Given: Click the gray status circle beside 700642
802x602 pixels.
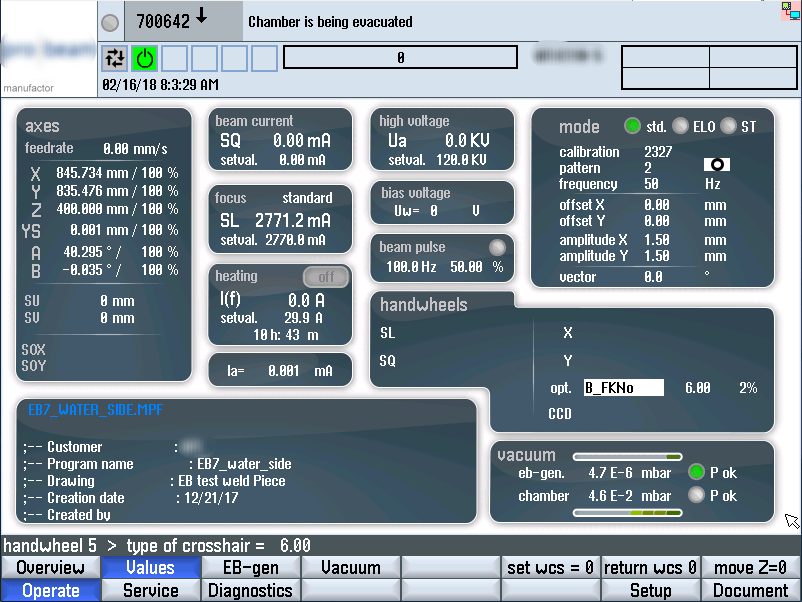Looking at the screenshot, I should pos(112,21).
